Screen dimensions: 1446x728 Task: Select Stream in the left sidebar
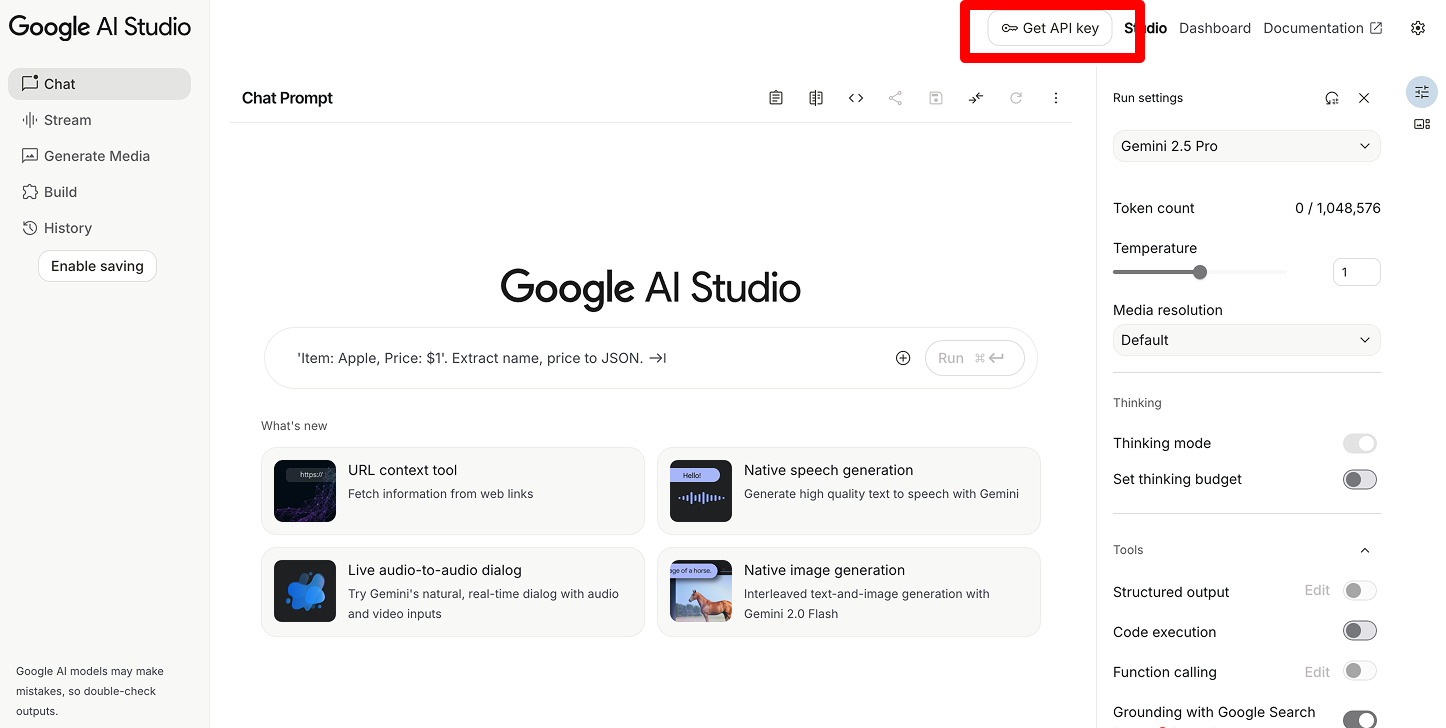(x=99, y=120)
